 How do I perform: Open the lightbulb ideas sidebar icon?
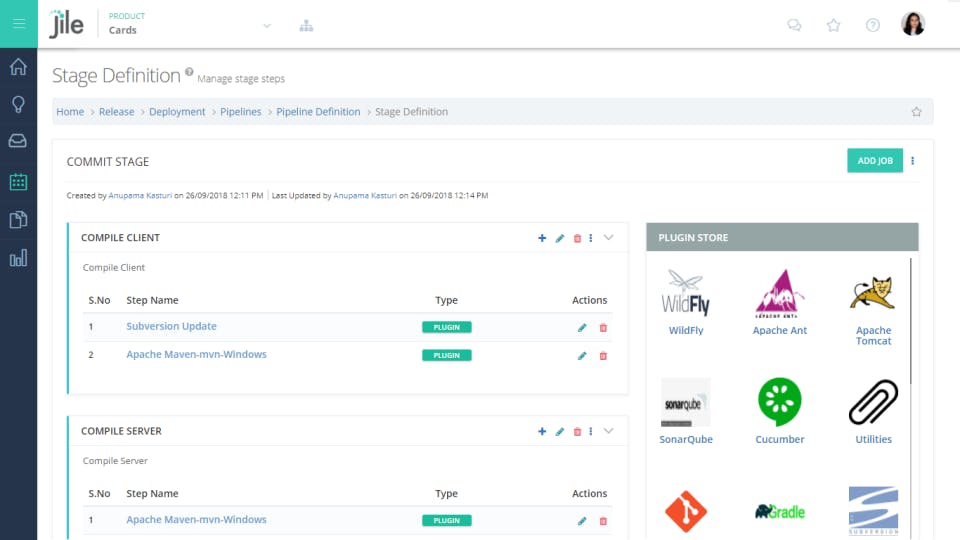[x=18, y=105]
